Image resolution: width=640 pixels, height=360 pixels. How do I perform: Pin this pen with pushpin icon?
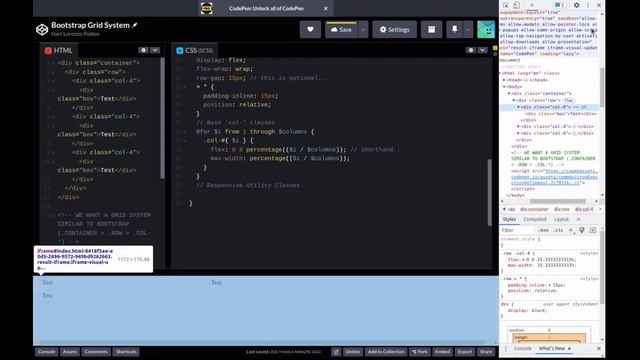click(454, 29)
